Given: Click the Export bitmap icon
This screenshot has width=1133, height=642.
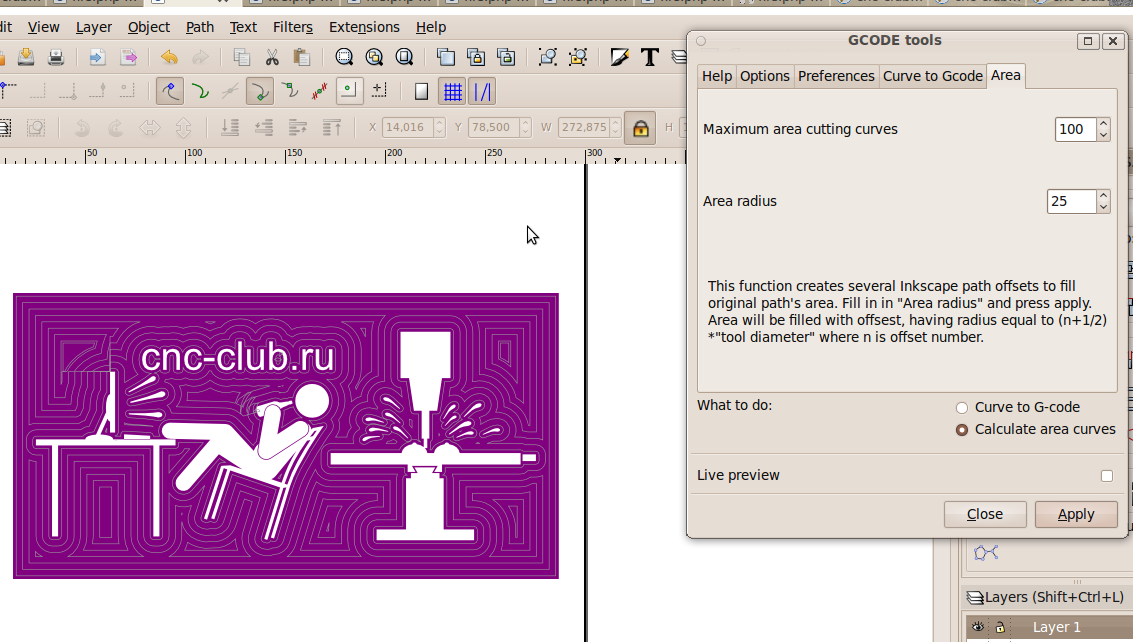Looking at the screenshot, I should 128,57.
